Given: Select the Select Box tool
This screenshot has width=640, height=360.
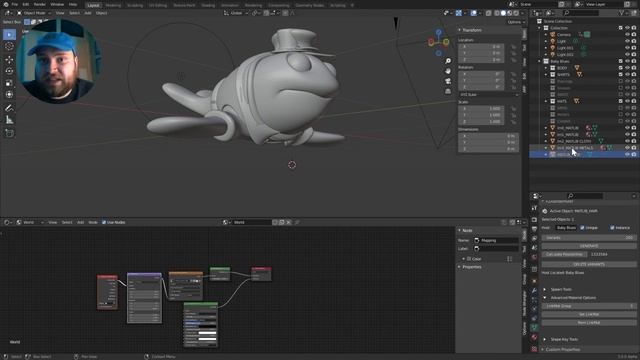Looking at the screenshot, I should (9, 35).
